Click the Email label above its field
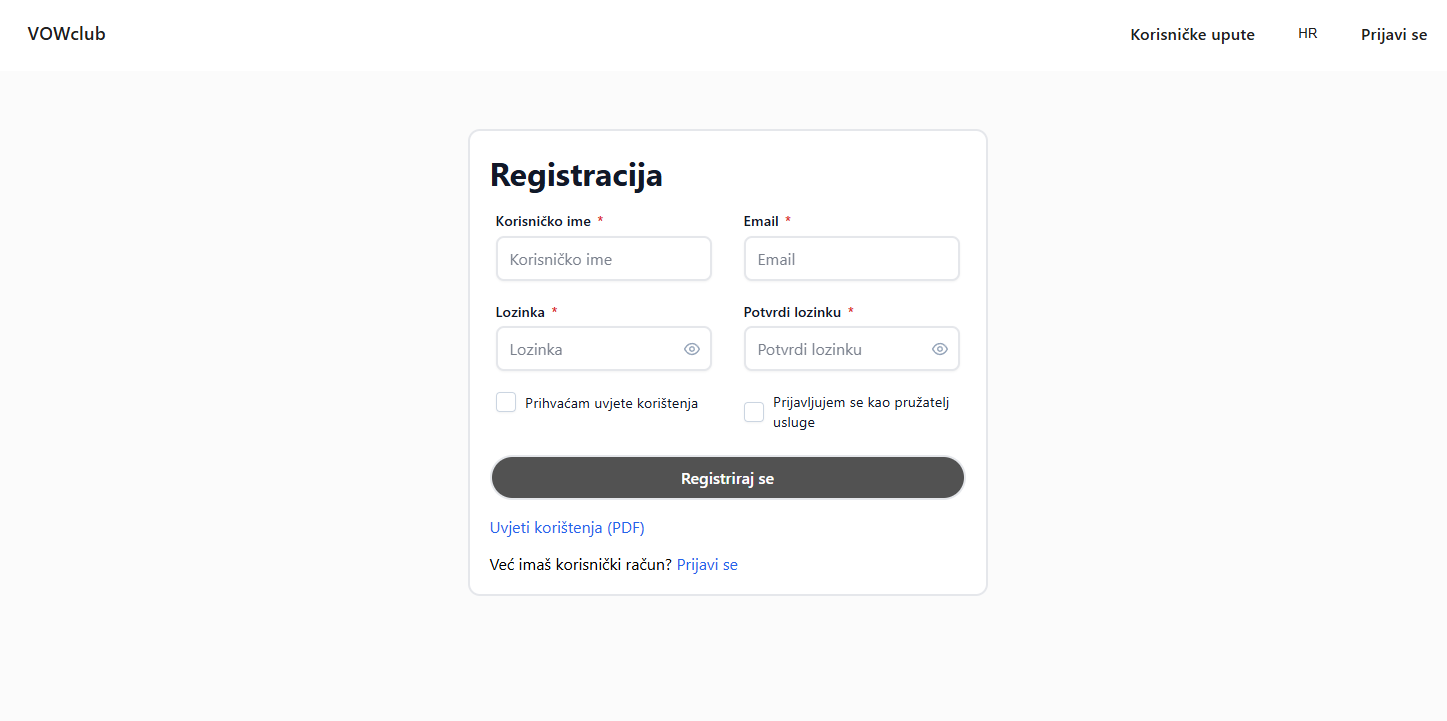 [x=761, y=221]
